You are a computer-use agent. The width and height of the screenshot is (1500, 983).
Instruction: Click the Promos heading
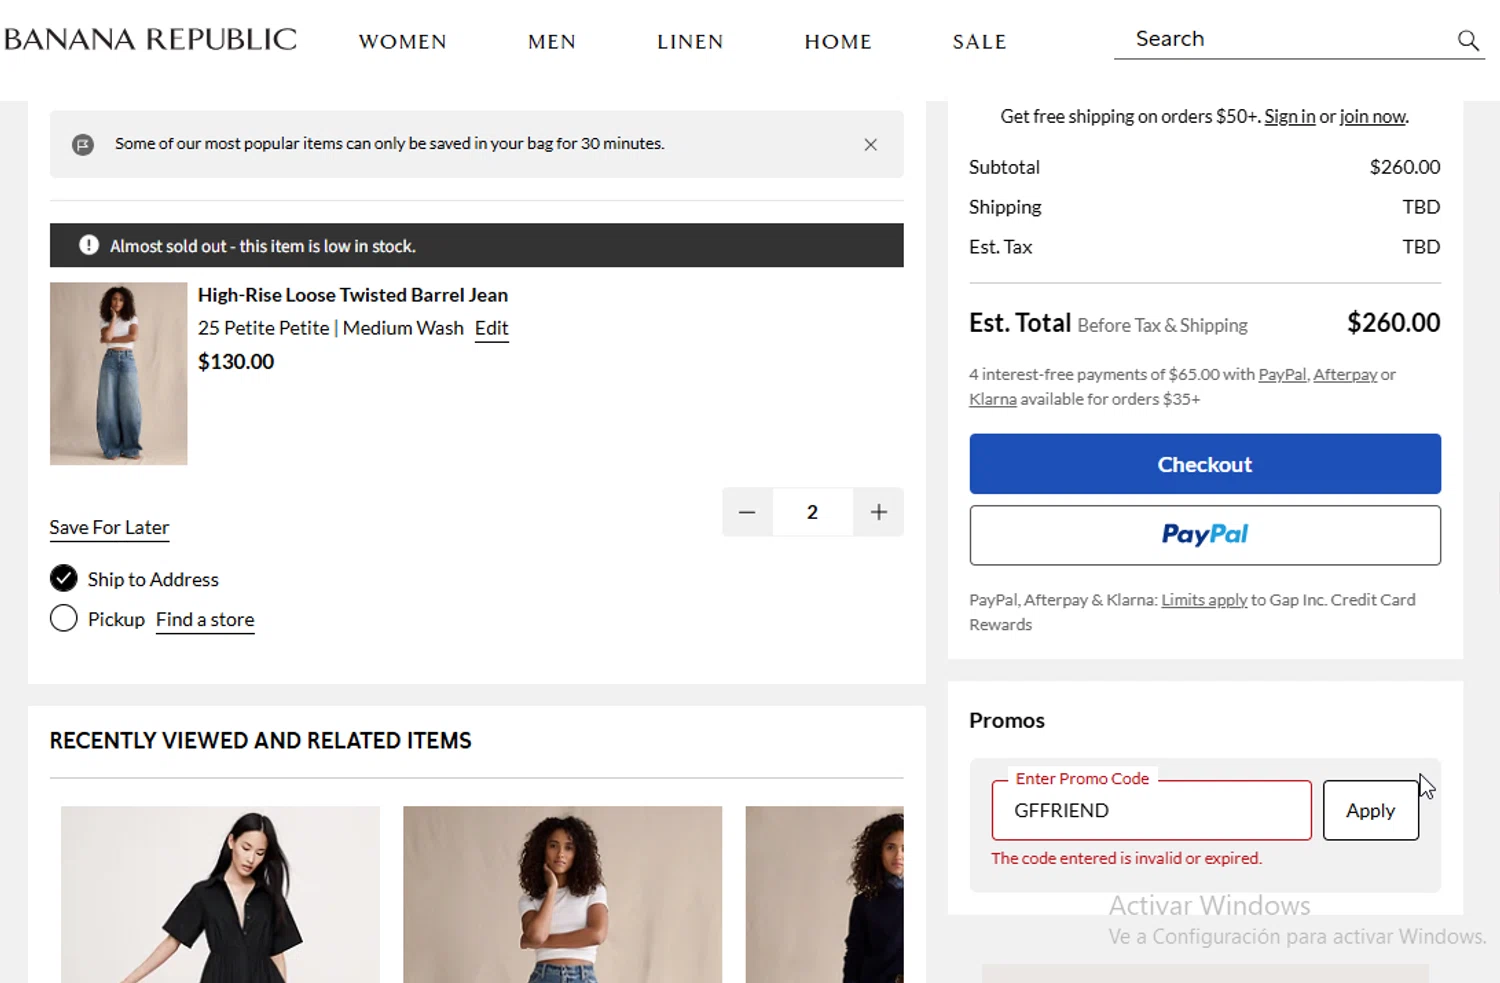tap(1006, 720)
